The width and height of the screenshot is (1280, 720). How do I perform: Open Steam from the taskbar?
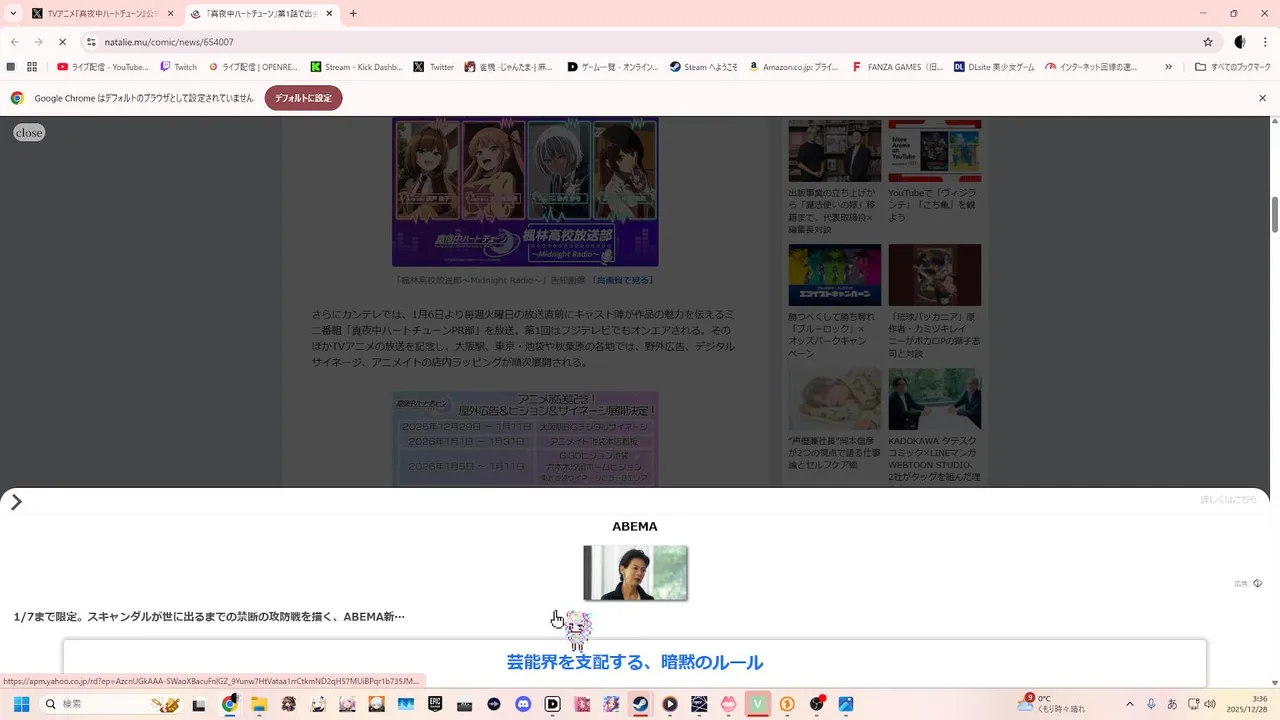tap(640, 704)
